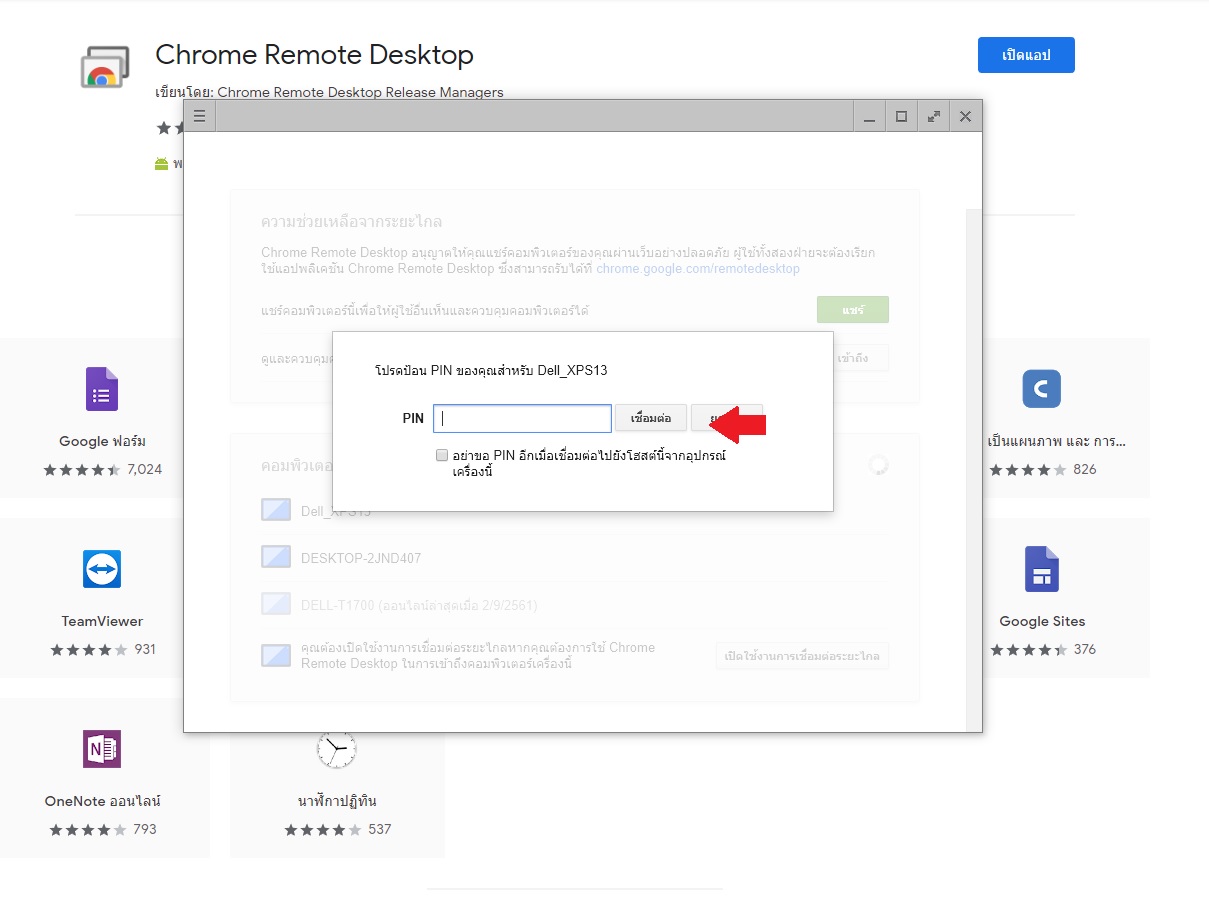1209x899 pixels.
Task: Cancel the PIN dialog with ยกเลิก
Action: point(727,418)
